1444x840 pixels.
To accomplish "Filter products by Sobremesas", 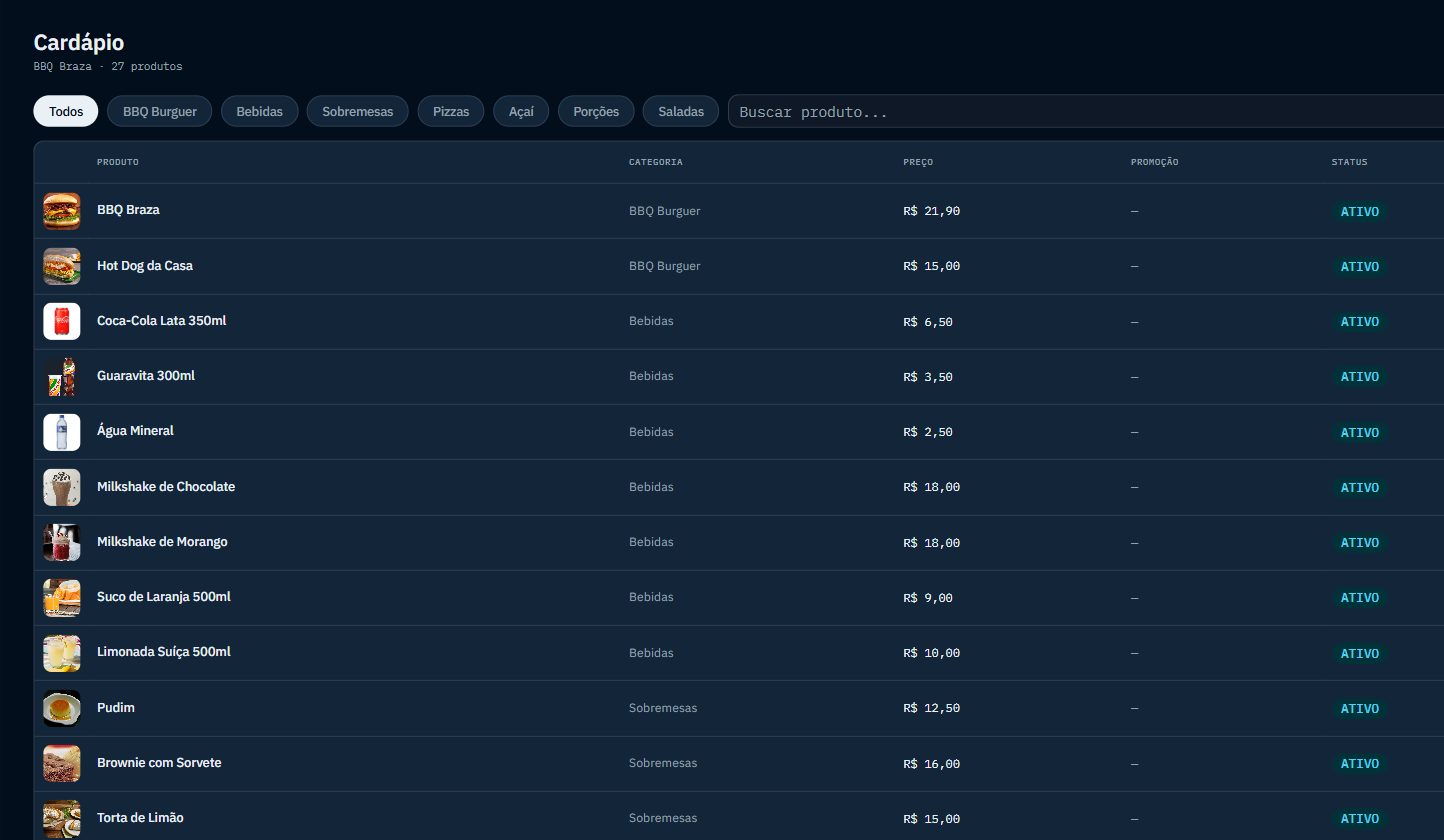I will coord(358,111).
